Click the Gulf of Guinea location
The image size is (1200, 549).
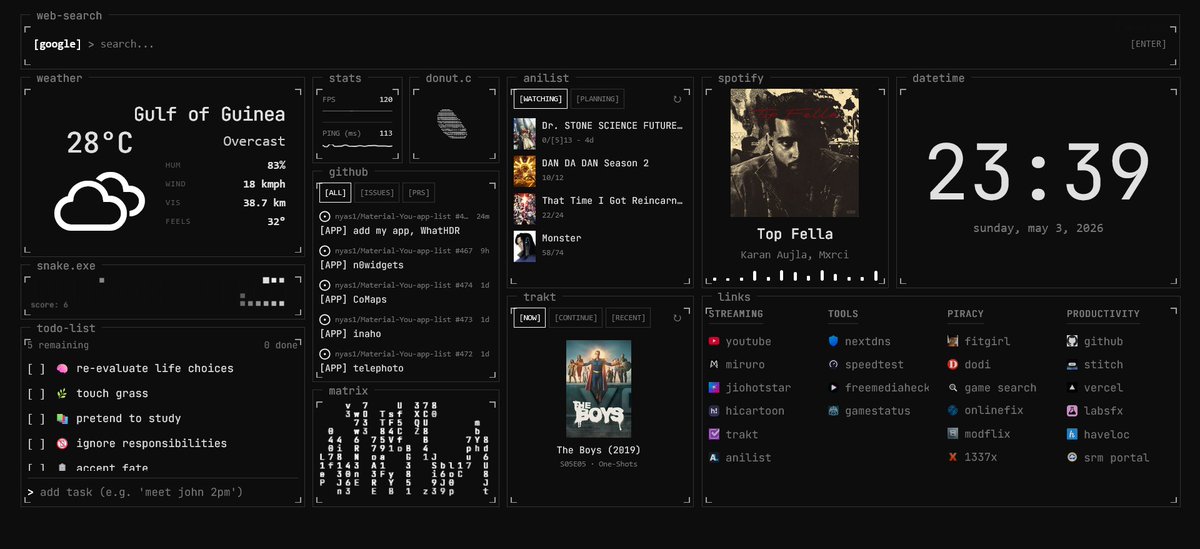[209, 114]
